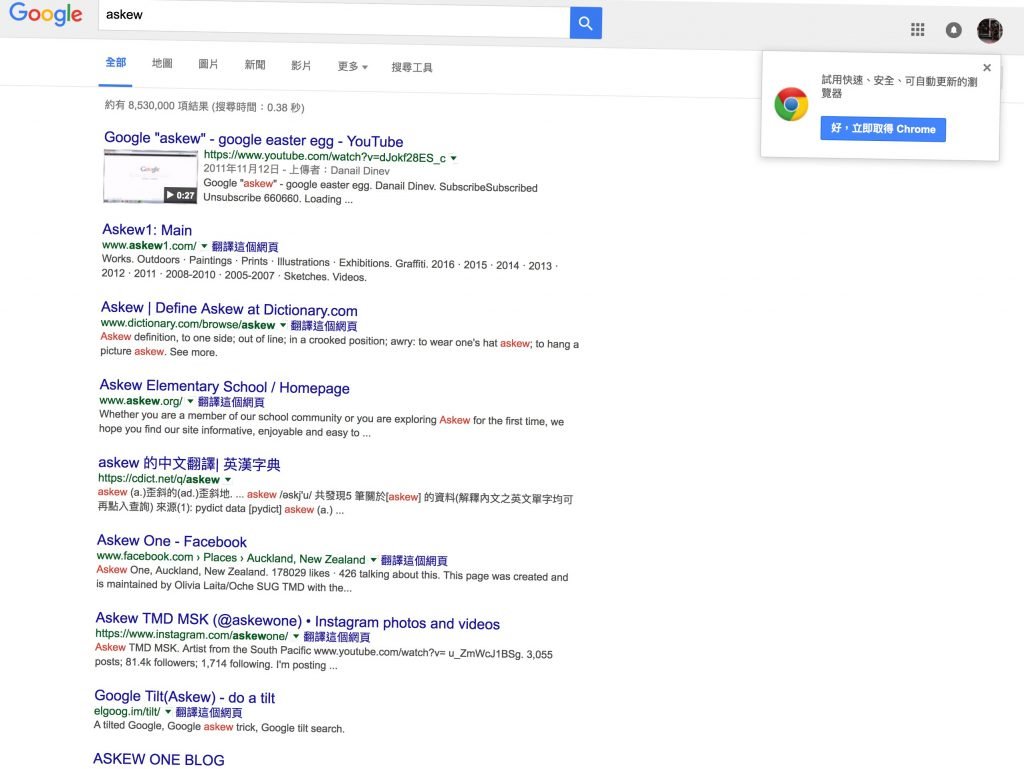Expand the arrow beside the youtube.com URL

453,158
